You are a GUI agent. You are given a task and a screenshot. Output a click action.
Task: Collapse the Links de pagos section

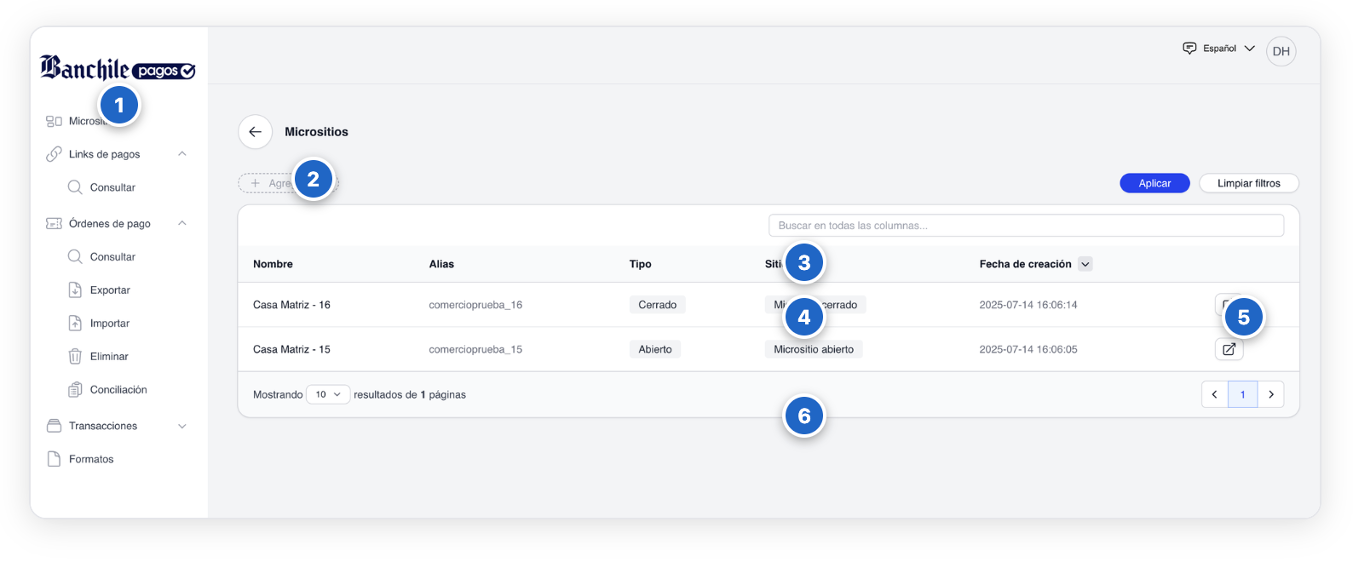[182, 154]
